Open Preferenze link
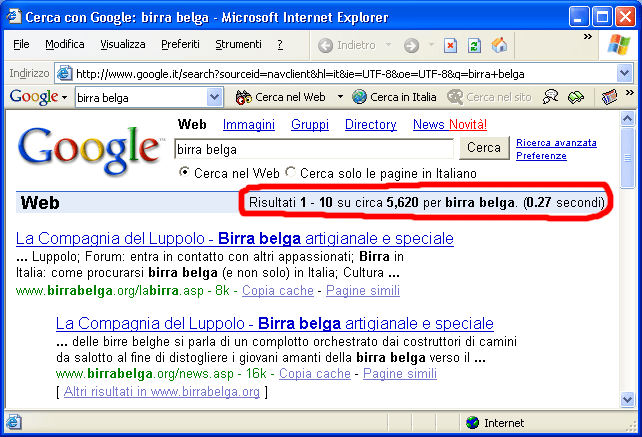This screenshot has width=642, height=437. click(541, 156)
